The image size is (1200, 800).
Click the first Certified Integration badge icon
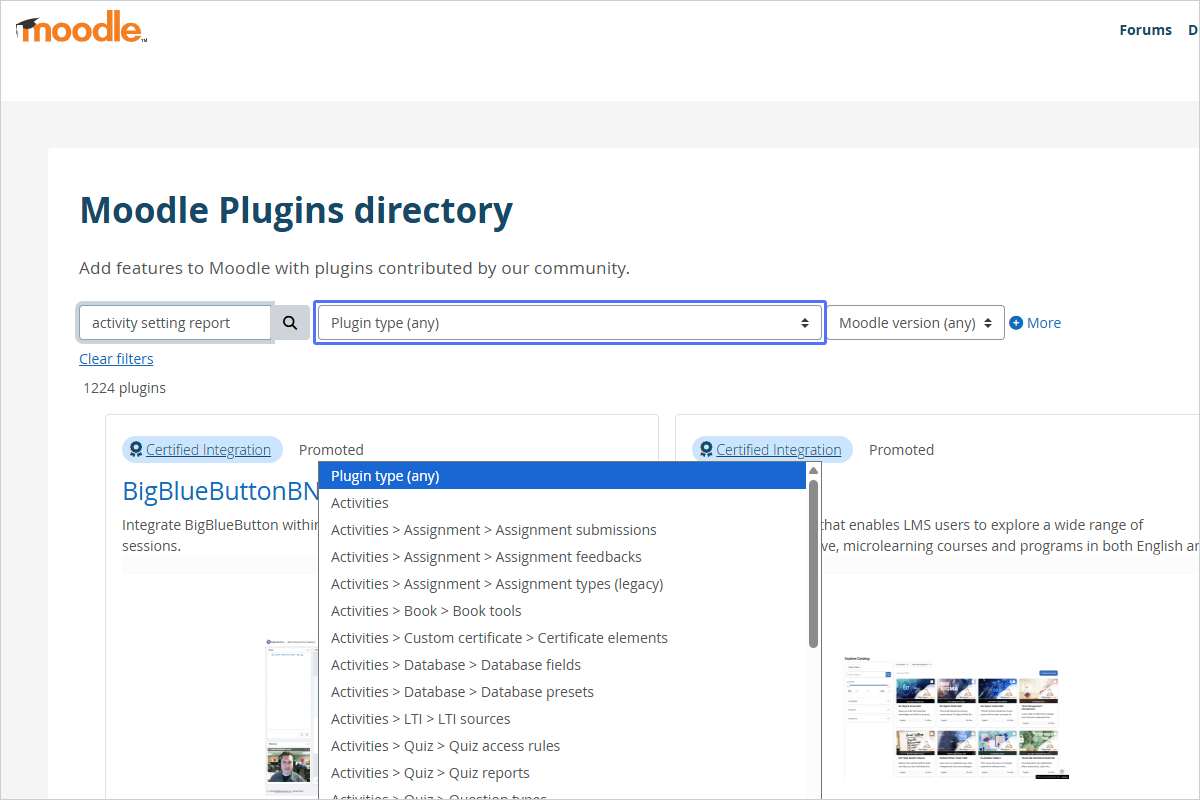pyautogui.click(x=136, y=450)
